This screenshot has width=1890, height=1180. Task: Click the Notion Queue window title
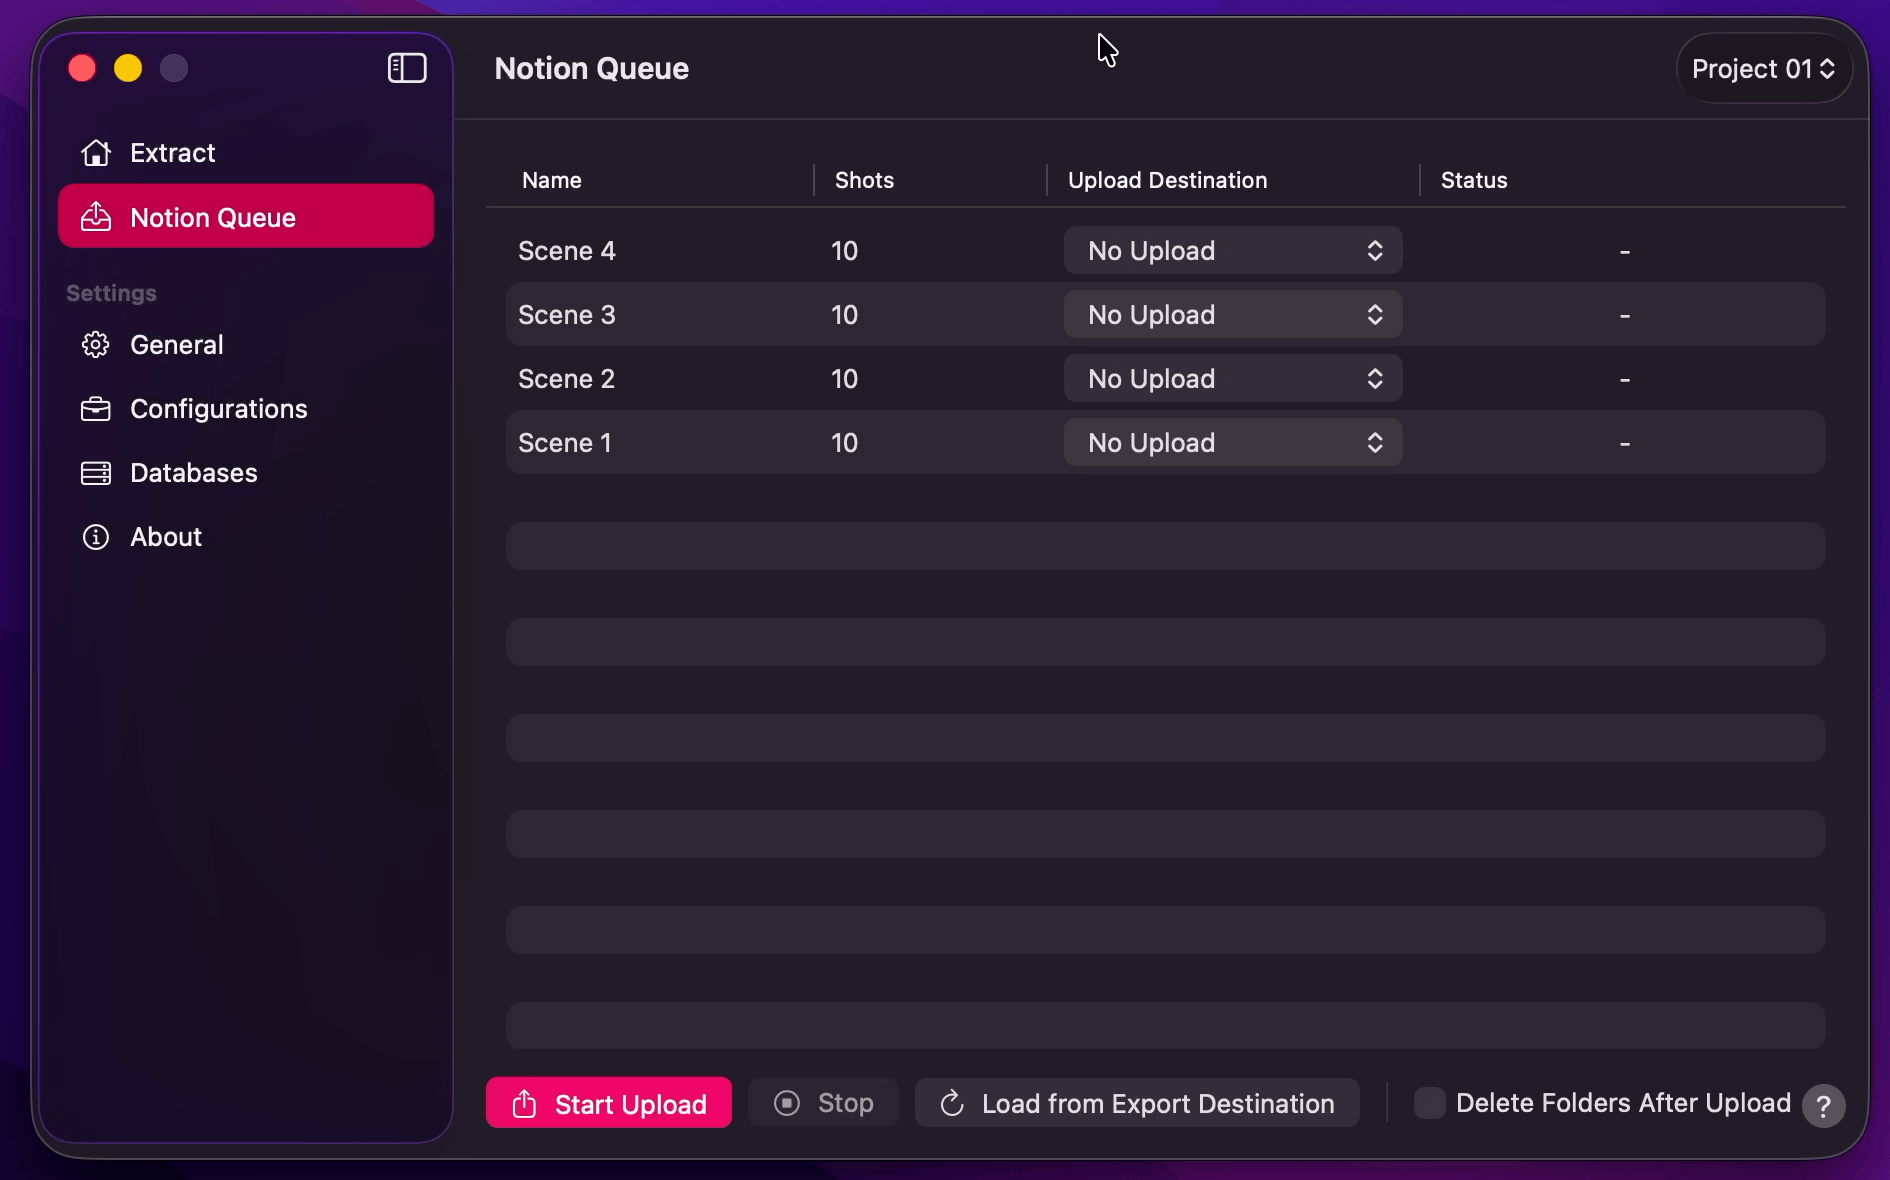[x=592, y=68]
